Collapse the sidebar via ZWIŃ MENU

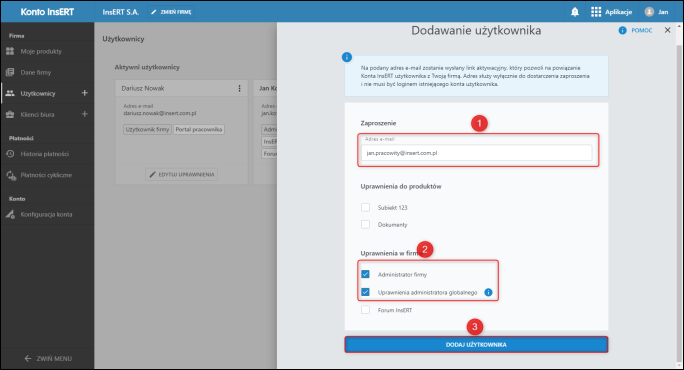pyautogui.click(x=48, y=358)
